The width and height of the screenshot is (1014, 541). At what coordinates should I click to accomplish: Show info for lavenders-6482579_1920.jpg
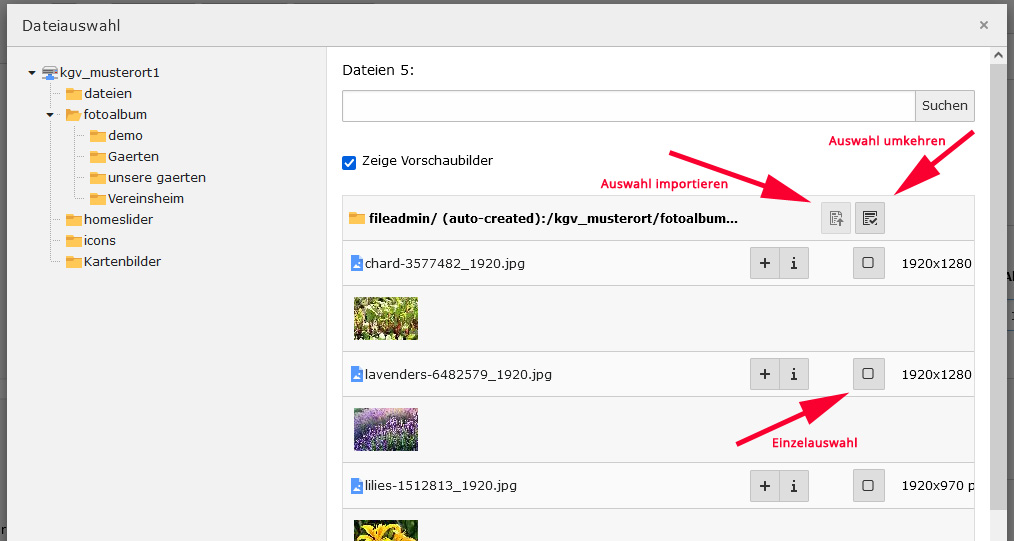[794, 374]
